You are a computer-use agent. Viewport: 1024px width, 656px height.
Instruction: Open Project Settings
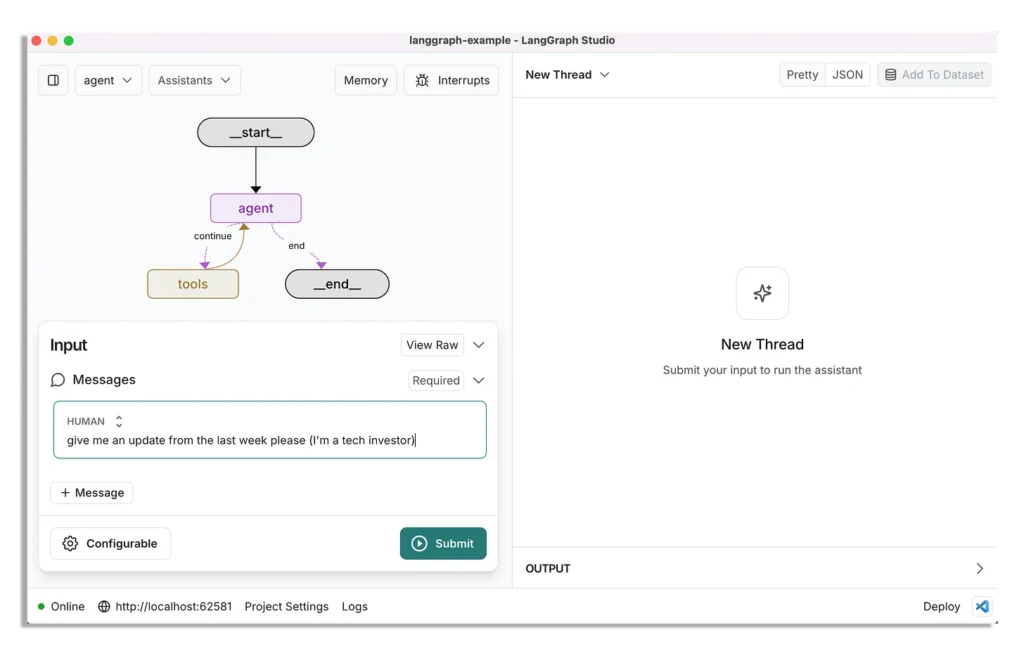[x=287, y=606]
